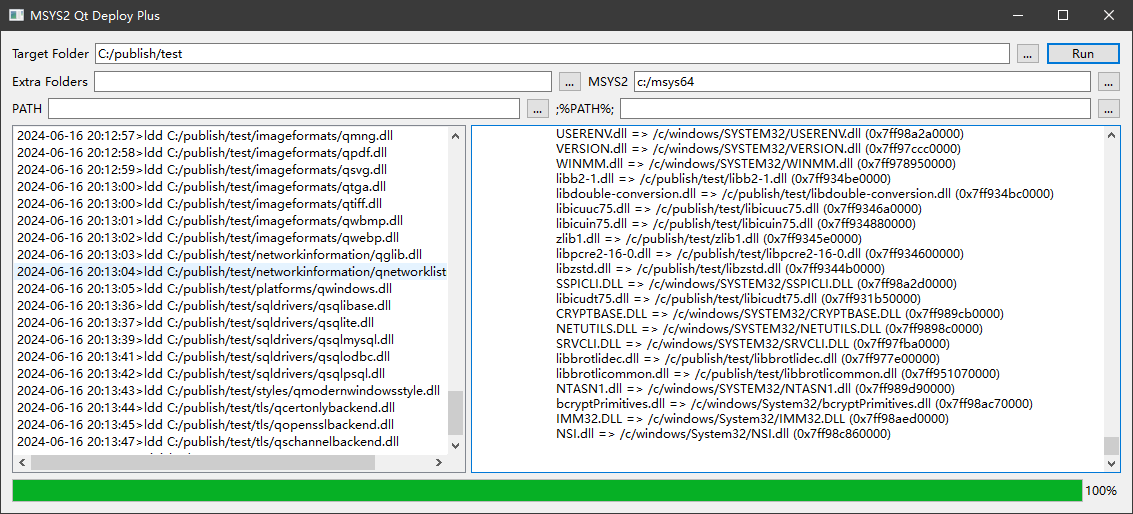Click the output pane scrollbar thumb

click(x=1111, y=445)
